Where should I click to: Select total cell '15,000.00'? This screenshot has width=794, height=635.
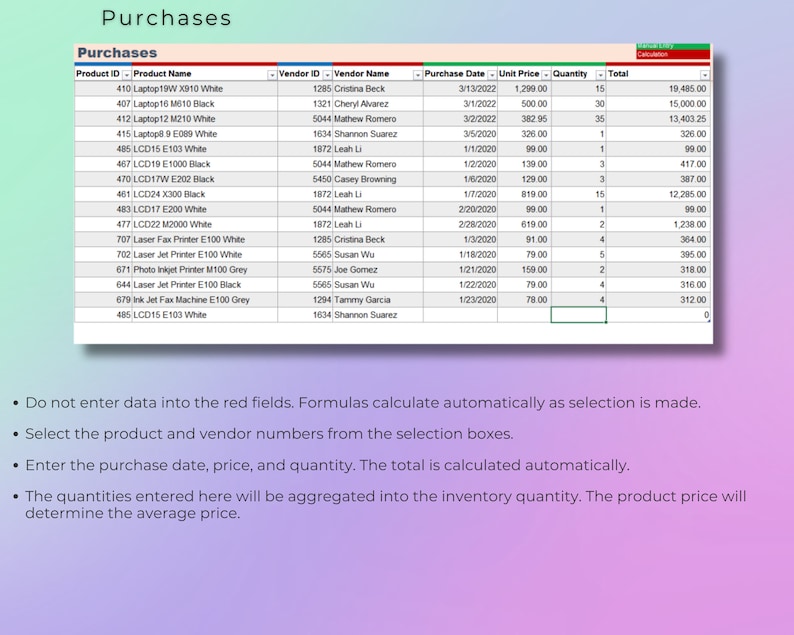coord(658,104)
